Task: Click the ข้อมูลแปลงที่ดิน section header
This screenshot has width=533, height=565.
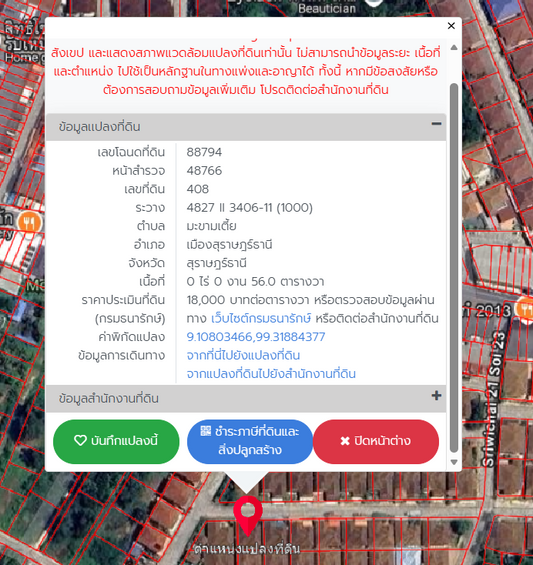Action: (246, 127)
